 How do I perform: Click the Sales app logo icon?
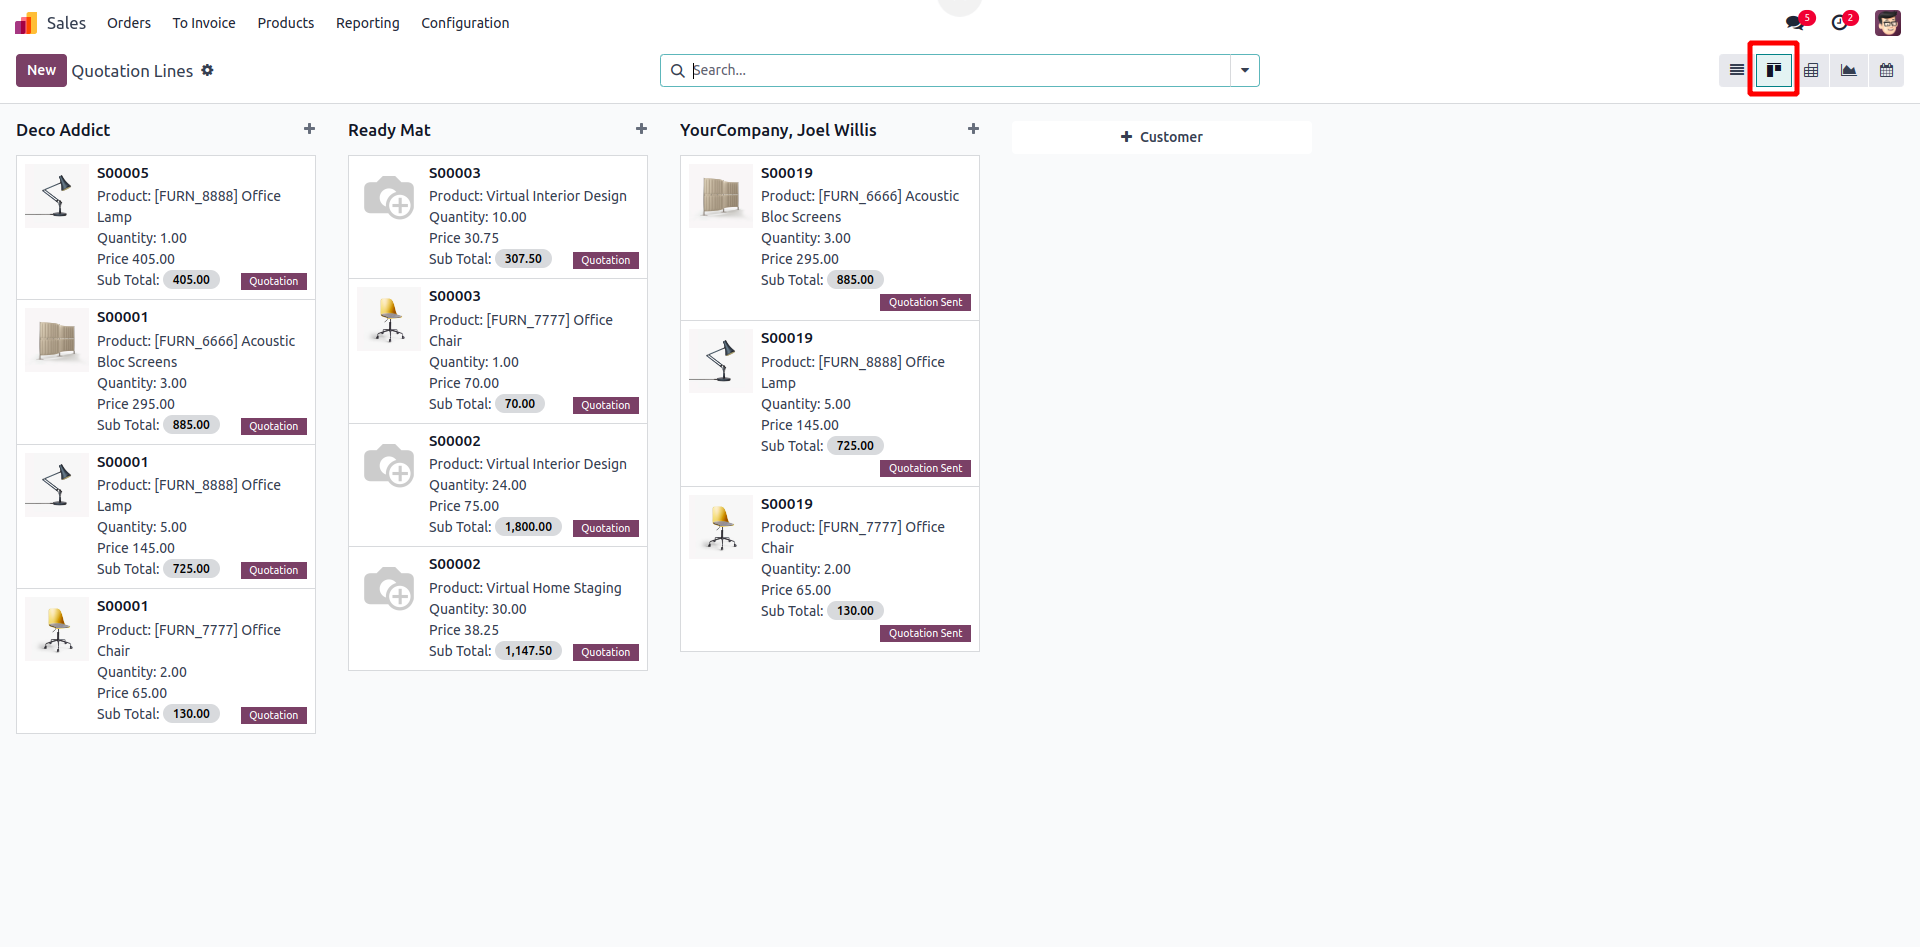click(26, 23)
